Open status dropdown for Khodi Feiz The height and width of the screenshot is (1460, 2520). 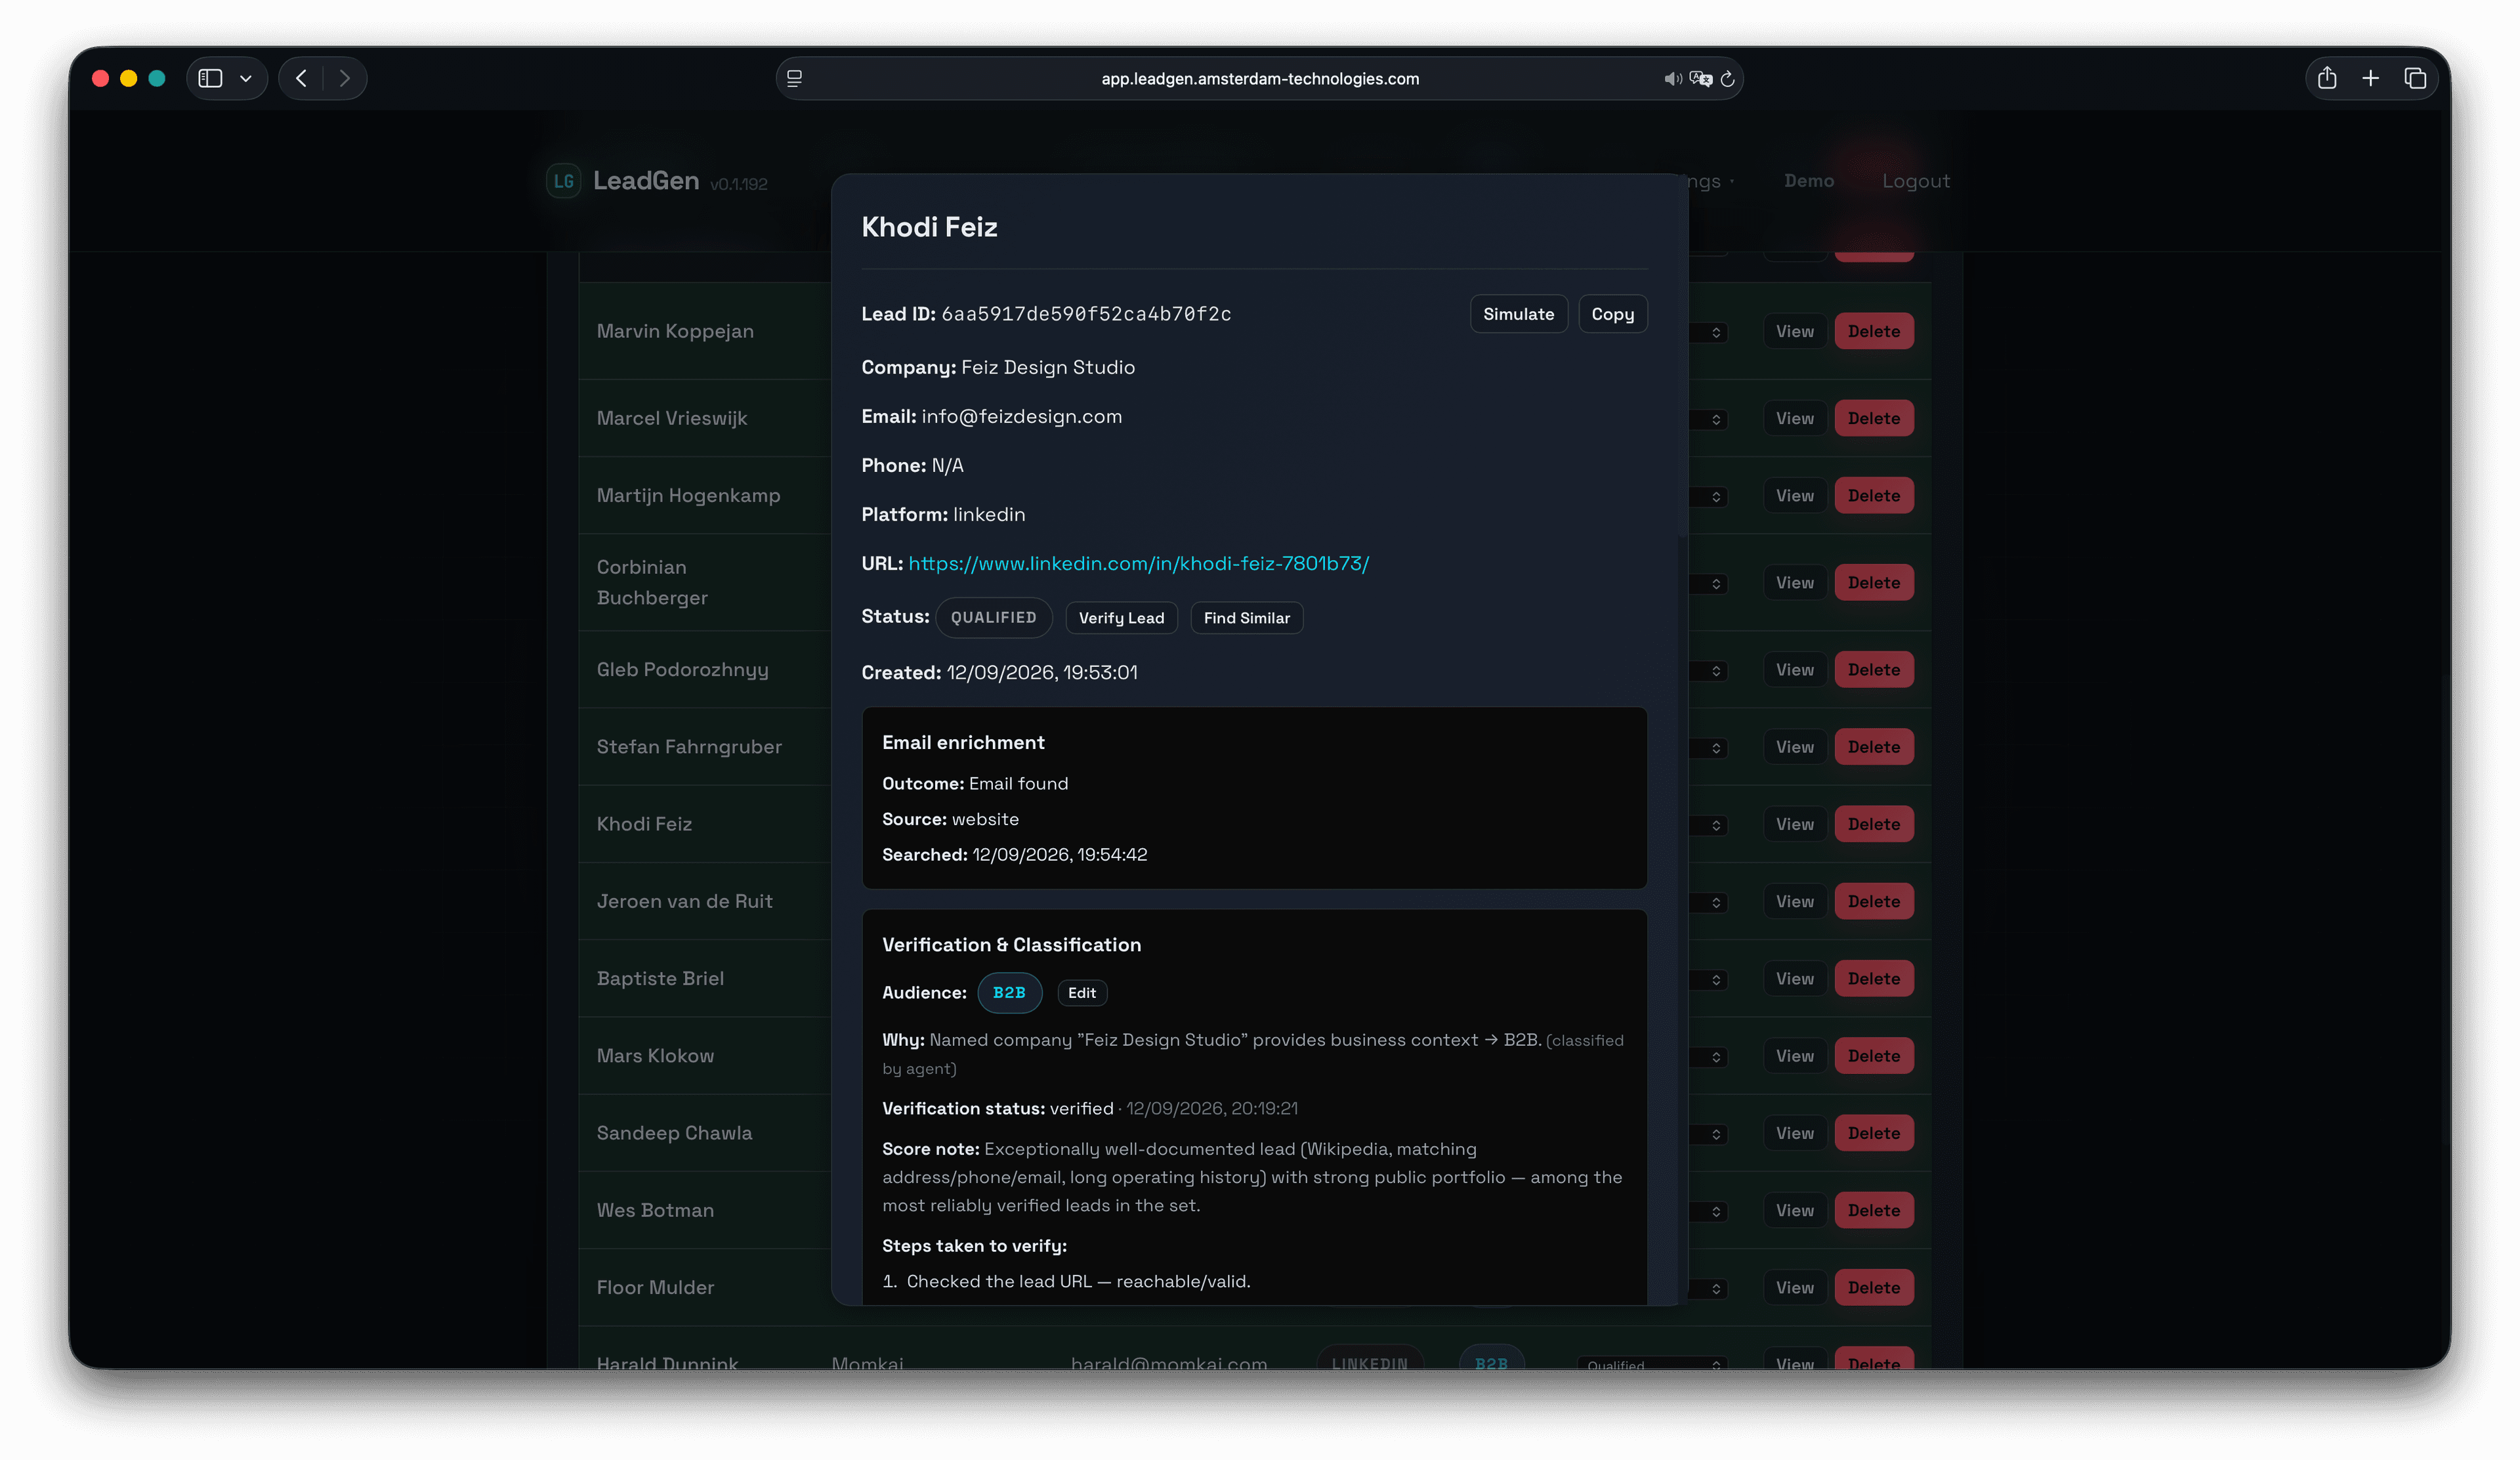[x=1710, y=825]
